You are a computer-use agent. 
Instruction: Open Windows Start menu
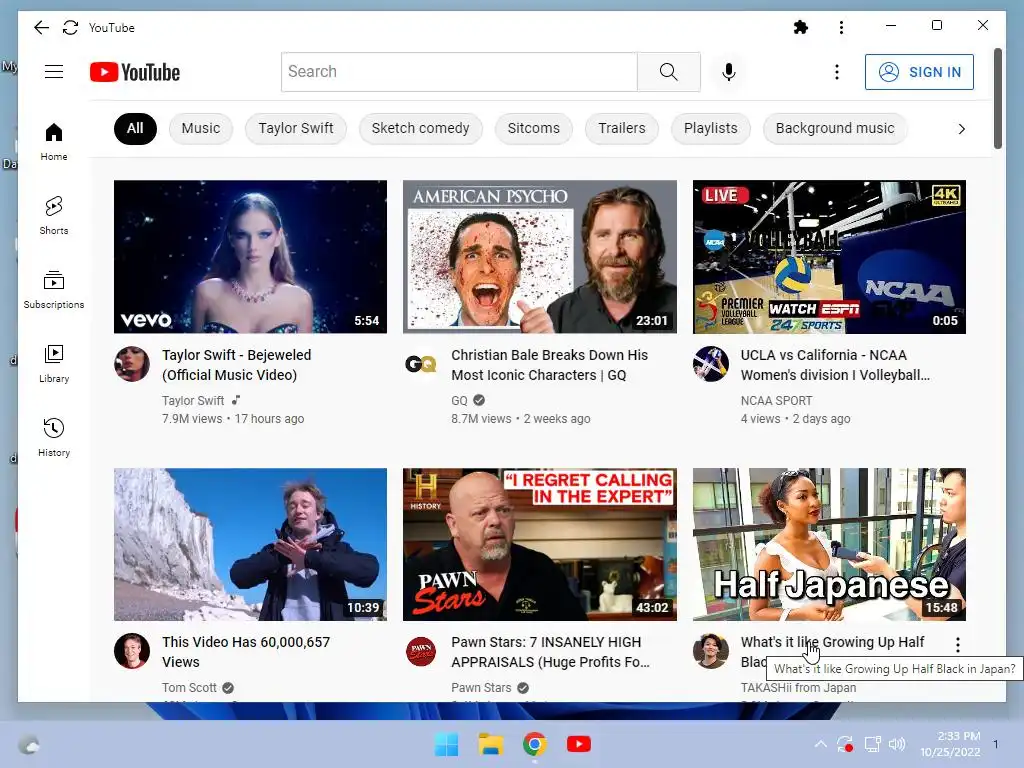(x=447, y=744)
